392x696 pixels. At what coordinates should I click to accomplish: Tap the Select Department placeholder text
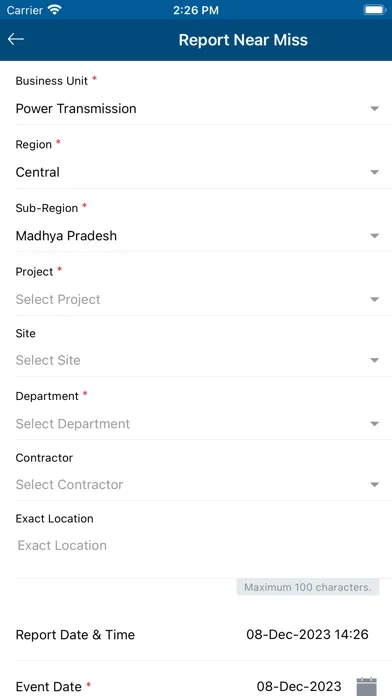click(x=73, y=424)
